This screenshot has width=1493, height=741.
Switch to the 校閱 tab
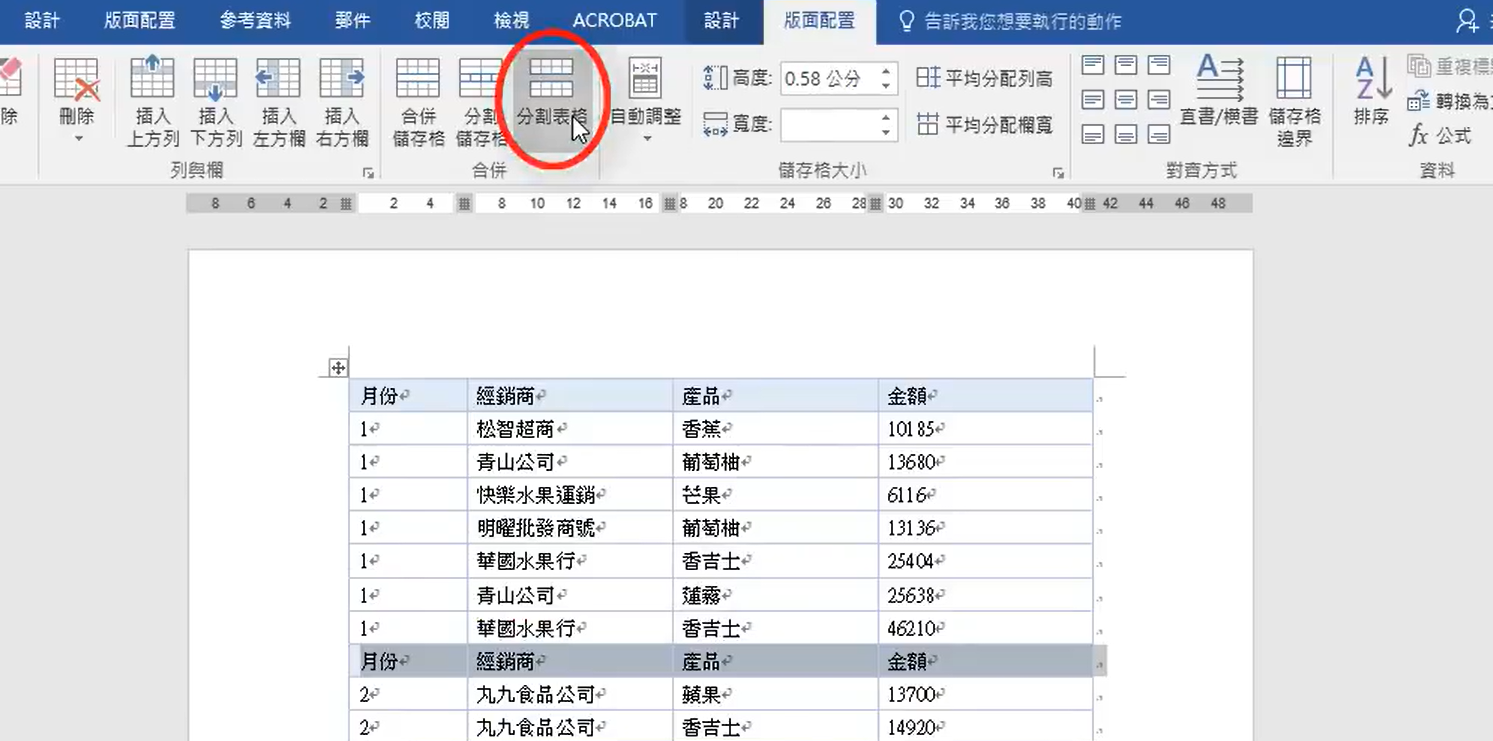(432, 21)
